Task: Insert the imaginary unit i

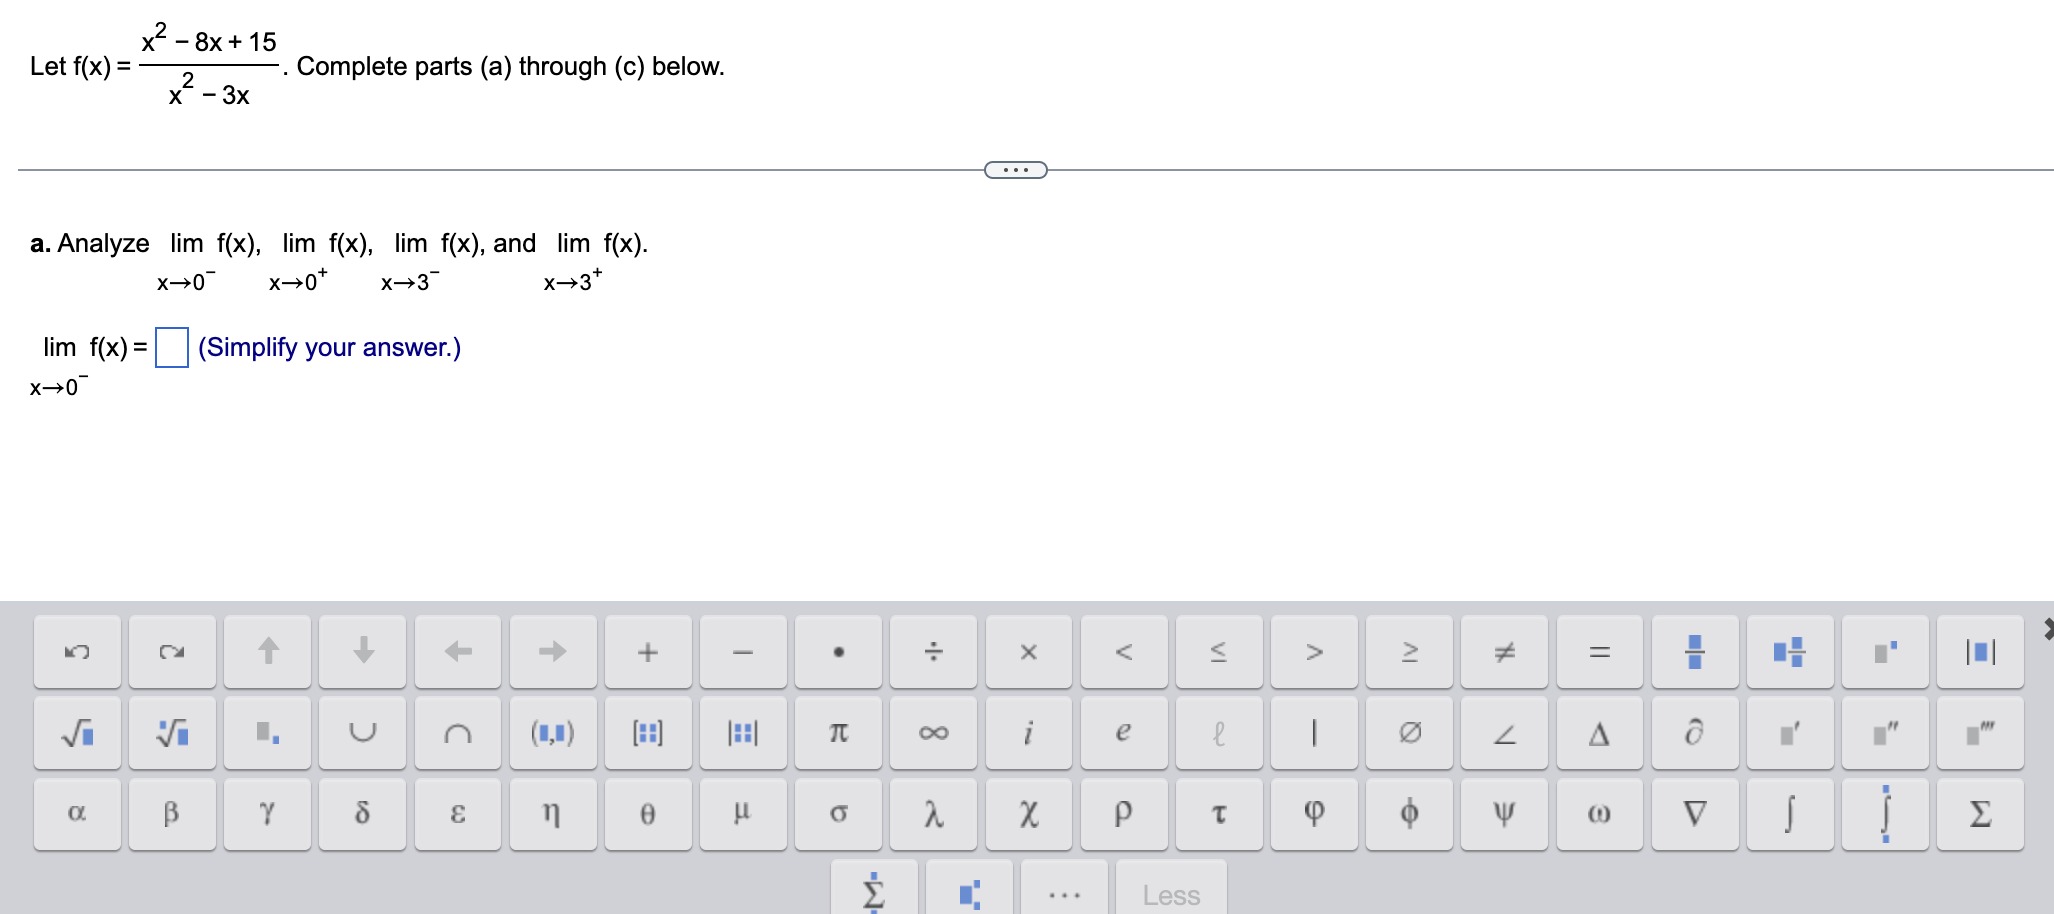Action: [x=1029, y=733]
